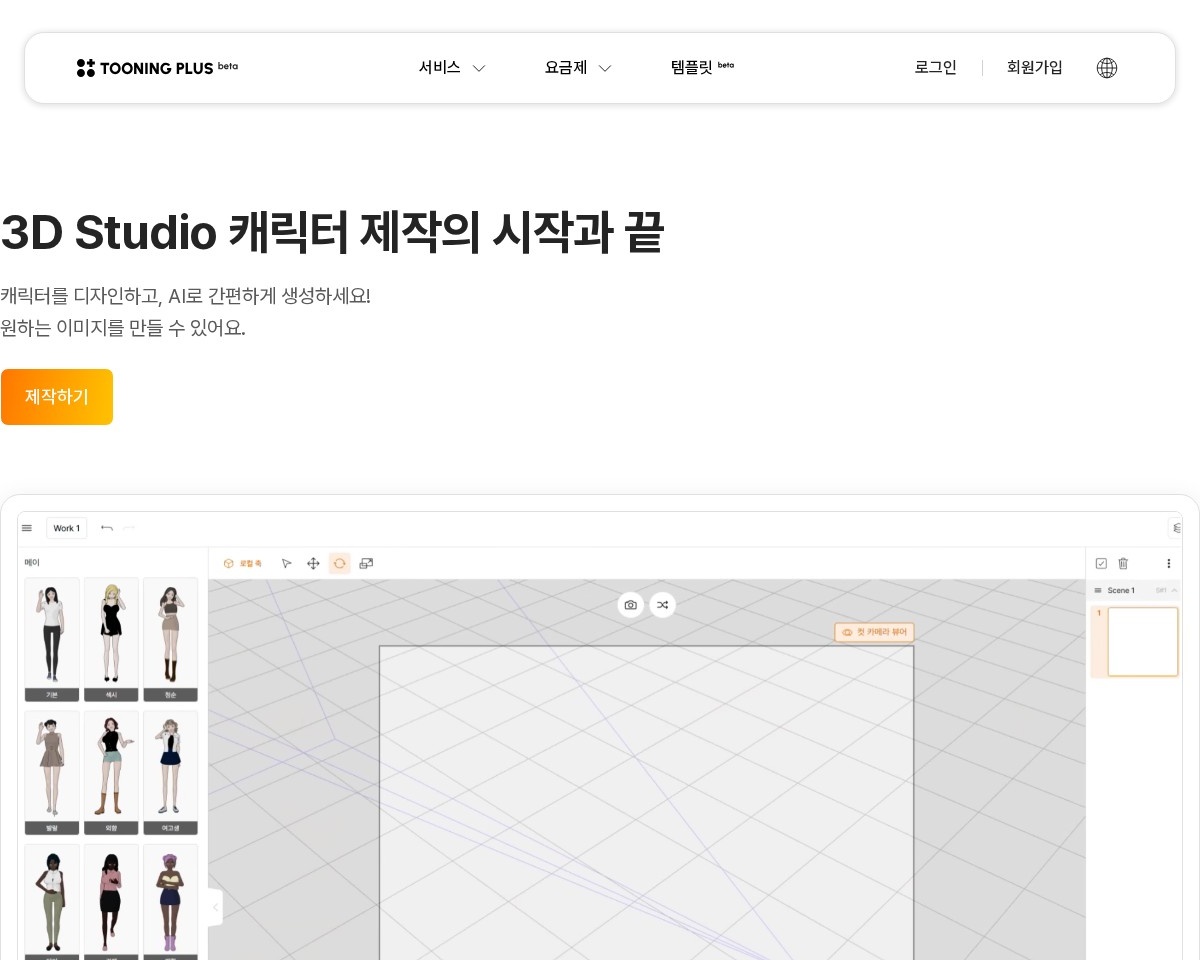Expand the 요금제 dropdown menu
1200x960 pixels.
click(x=578, y=68)
